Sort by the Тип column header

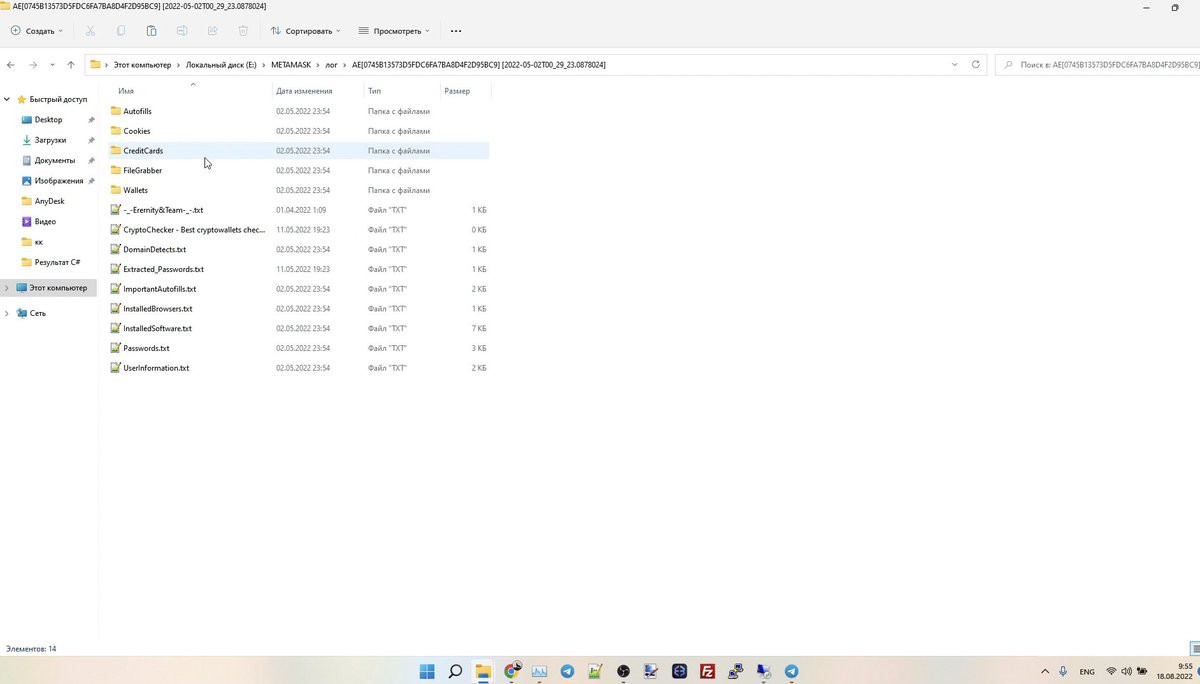(374, 91)
